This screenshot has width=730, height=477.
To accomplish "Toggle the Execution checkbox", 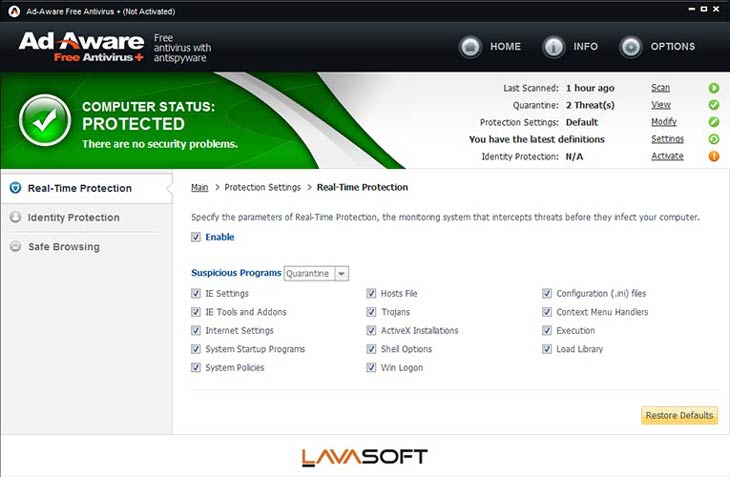I will tap(547, 331).
